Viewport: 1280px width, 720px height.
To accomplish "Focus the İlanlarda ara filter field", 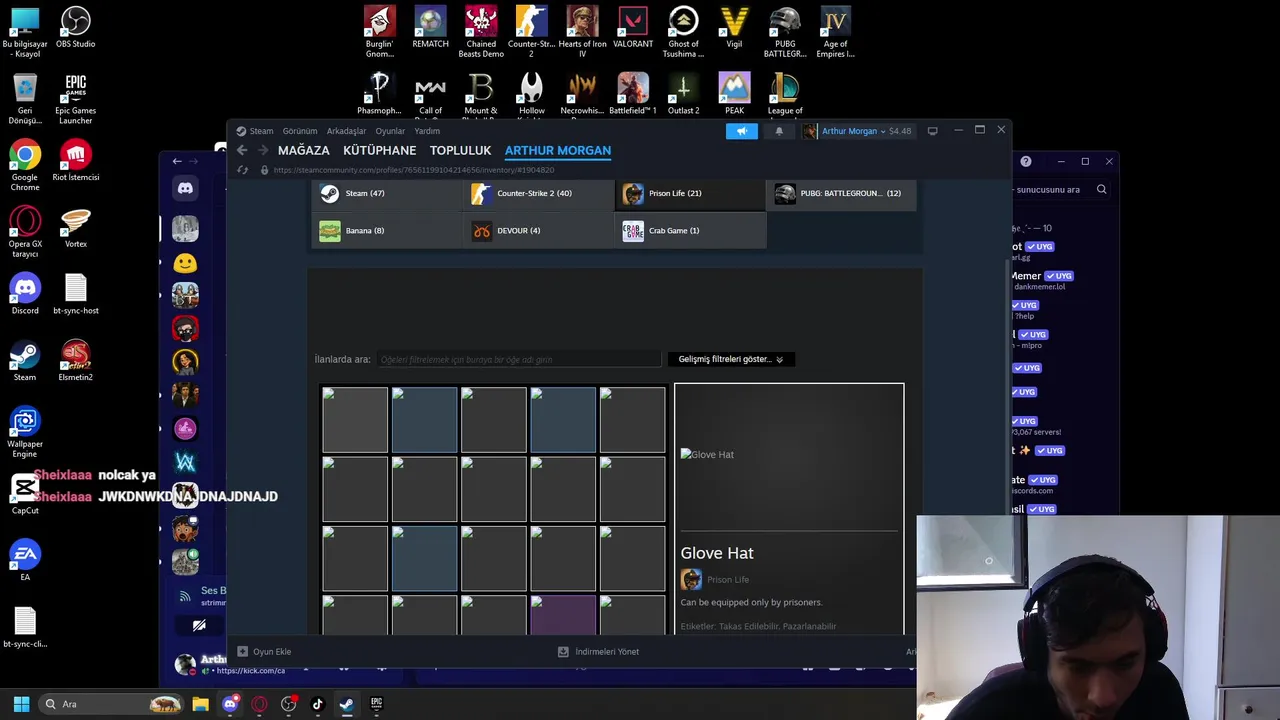I will [518, 359].
